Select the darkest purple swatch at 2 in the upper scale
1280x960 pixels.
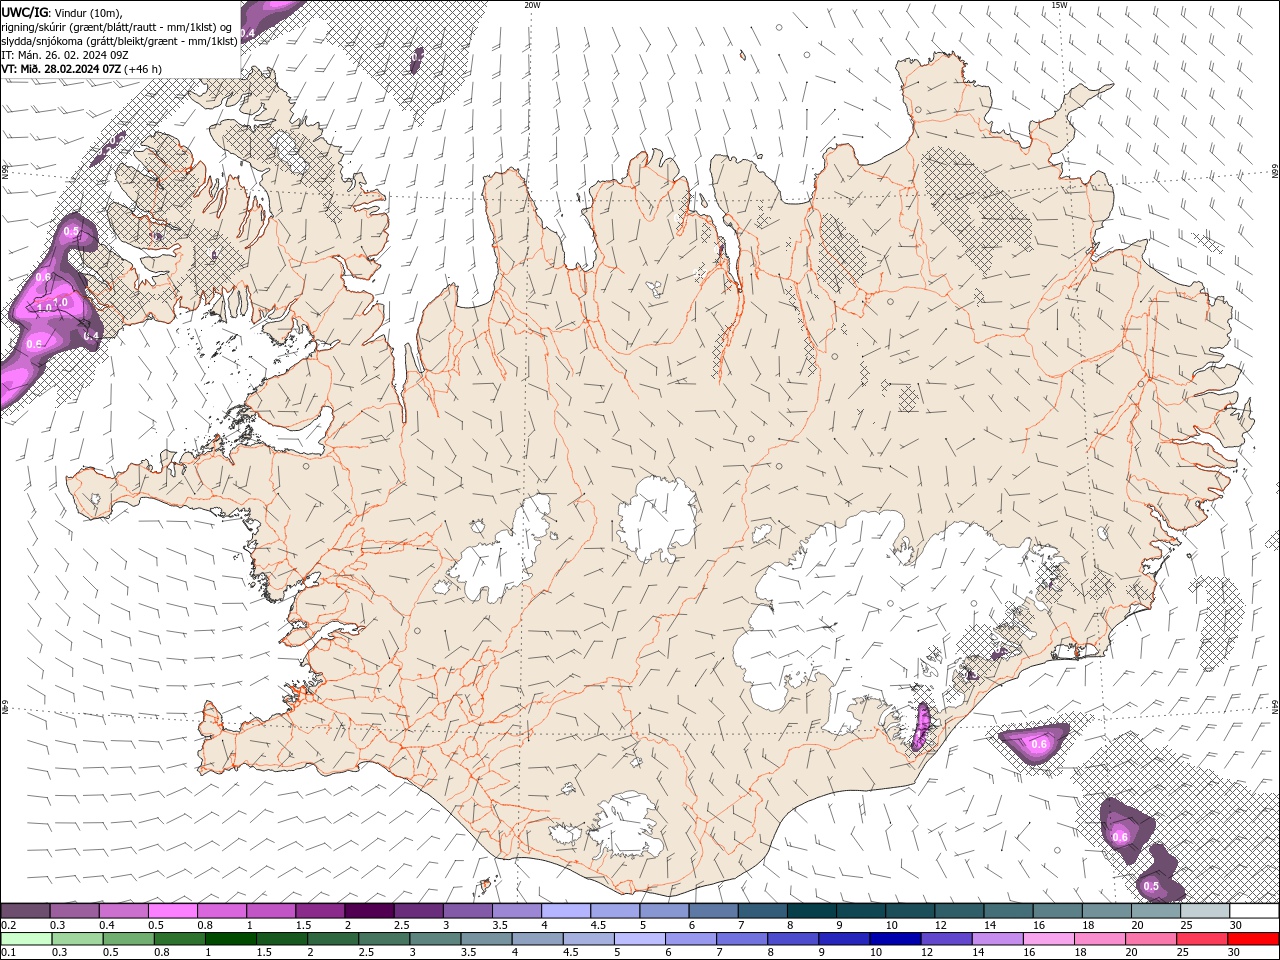(x=369, y=911)
